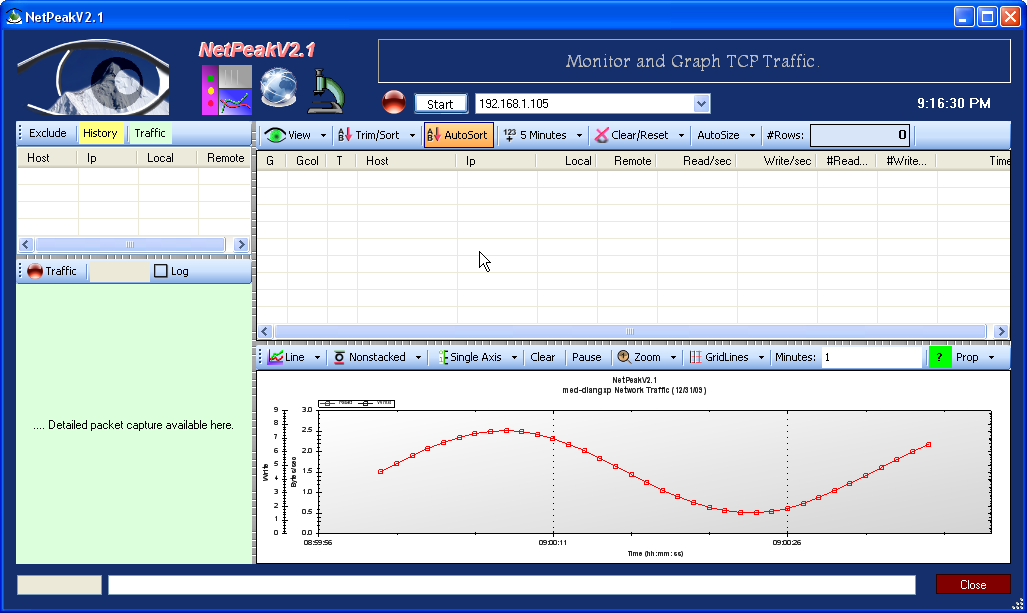Click the traffic grid scroll-right arrow
The height and width of the screenshot is (613, 1027).
click(x=1001, y=331)
